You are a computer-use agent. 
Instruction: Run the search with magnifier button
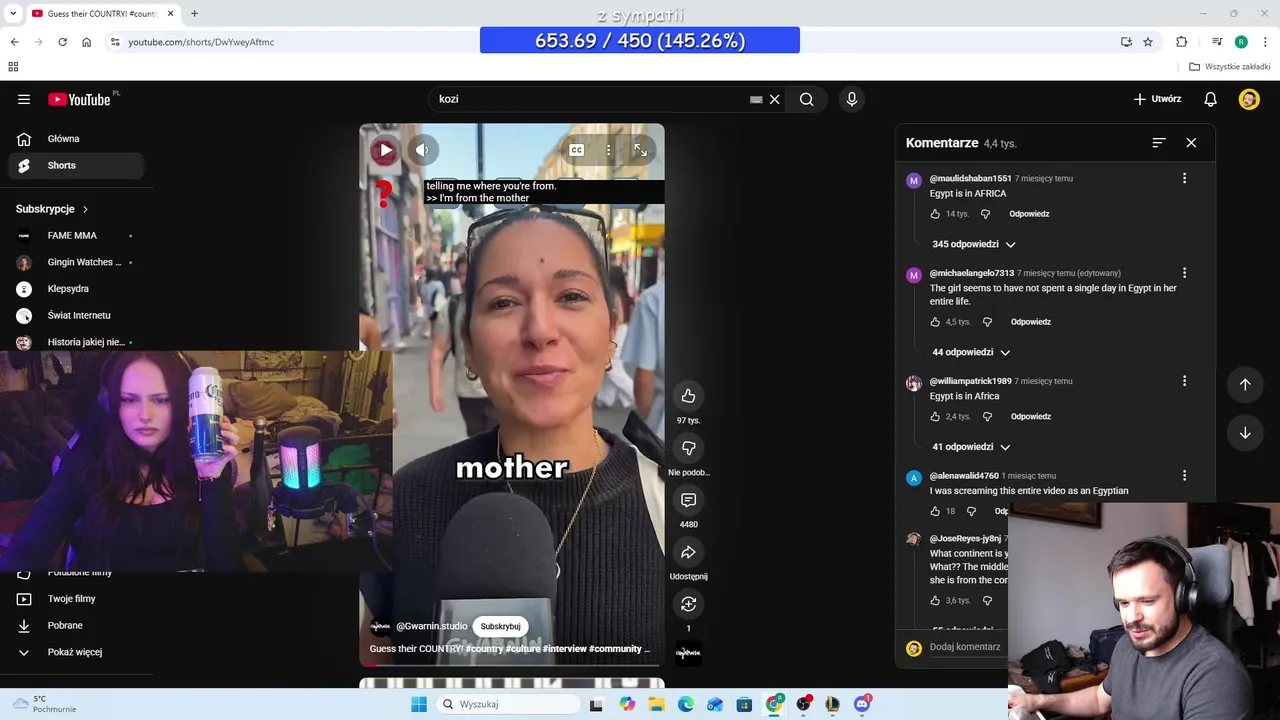806,99
